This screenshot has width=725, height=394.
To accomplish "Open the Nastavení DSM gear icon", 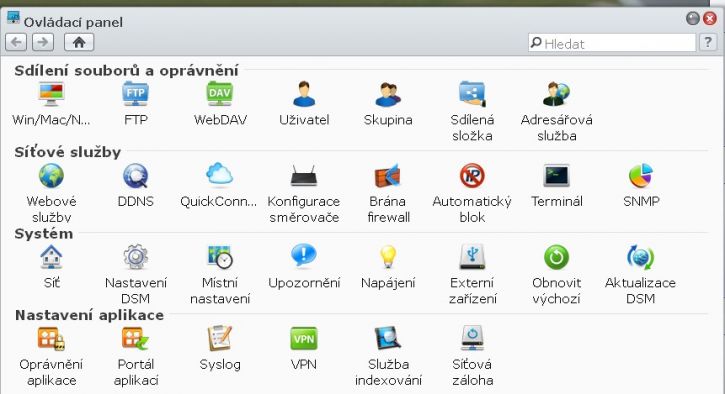I will click(135, 257).
